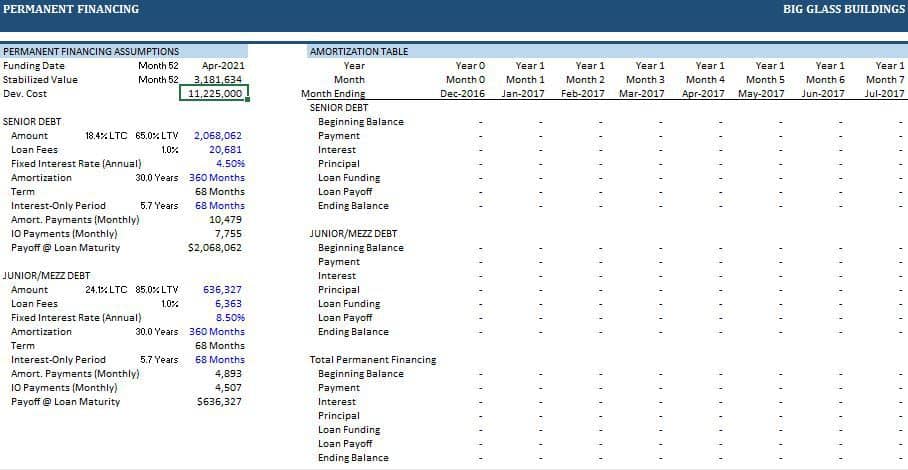Click the AMORTIZATION TABLE section header
The image size is (908, 470).
(x=359, y=51)
